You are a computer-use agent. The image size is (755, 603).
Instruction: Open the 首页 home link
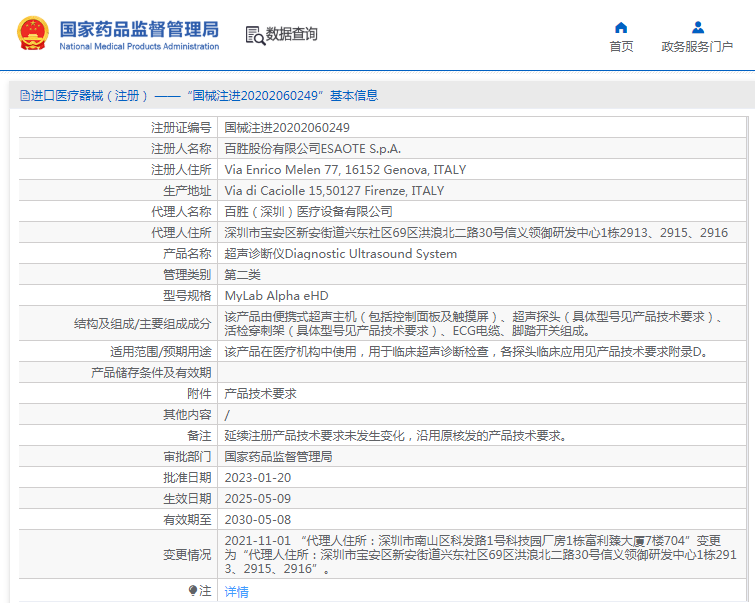621,47
